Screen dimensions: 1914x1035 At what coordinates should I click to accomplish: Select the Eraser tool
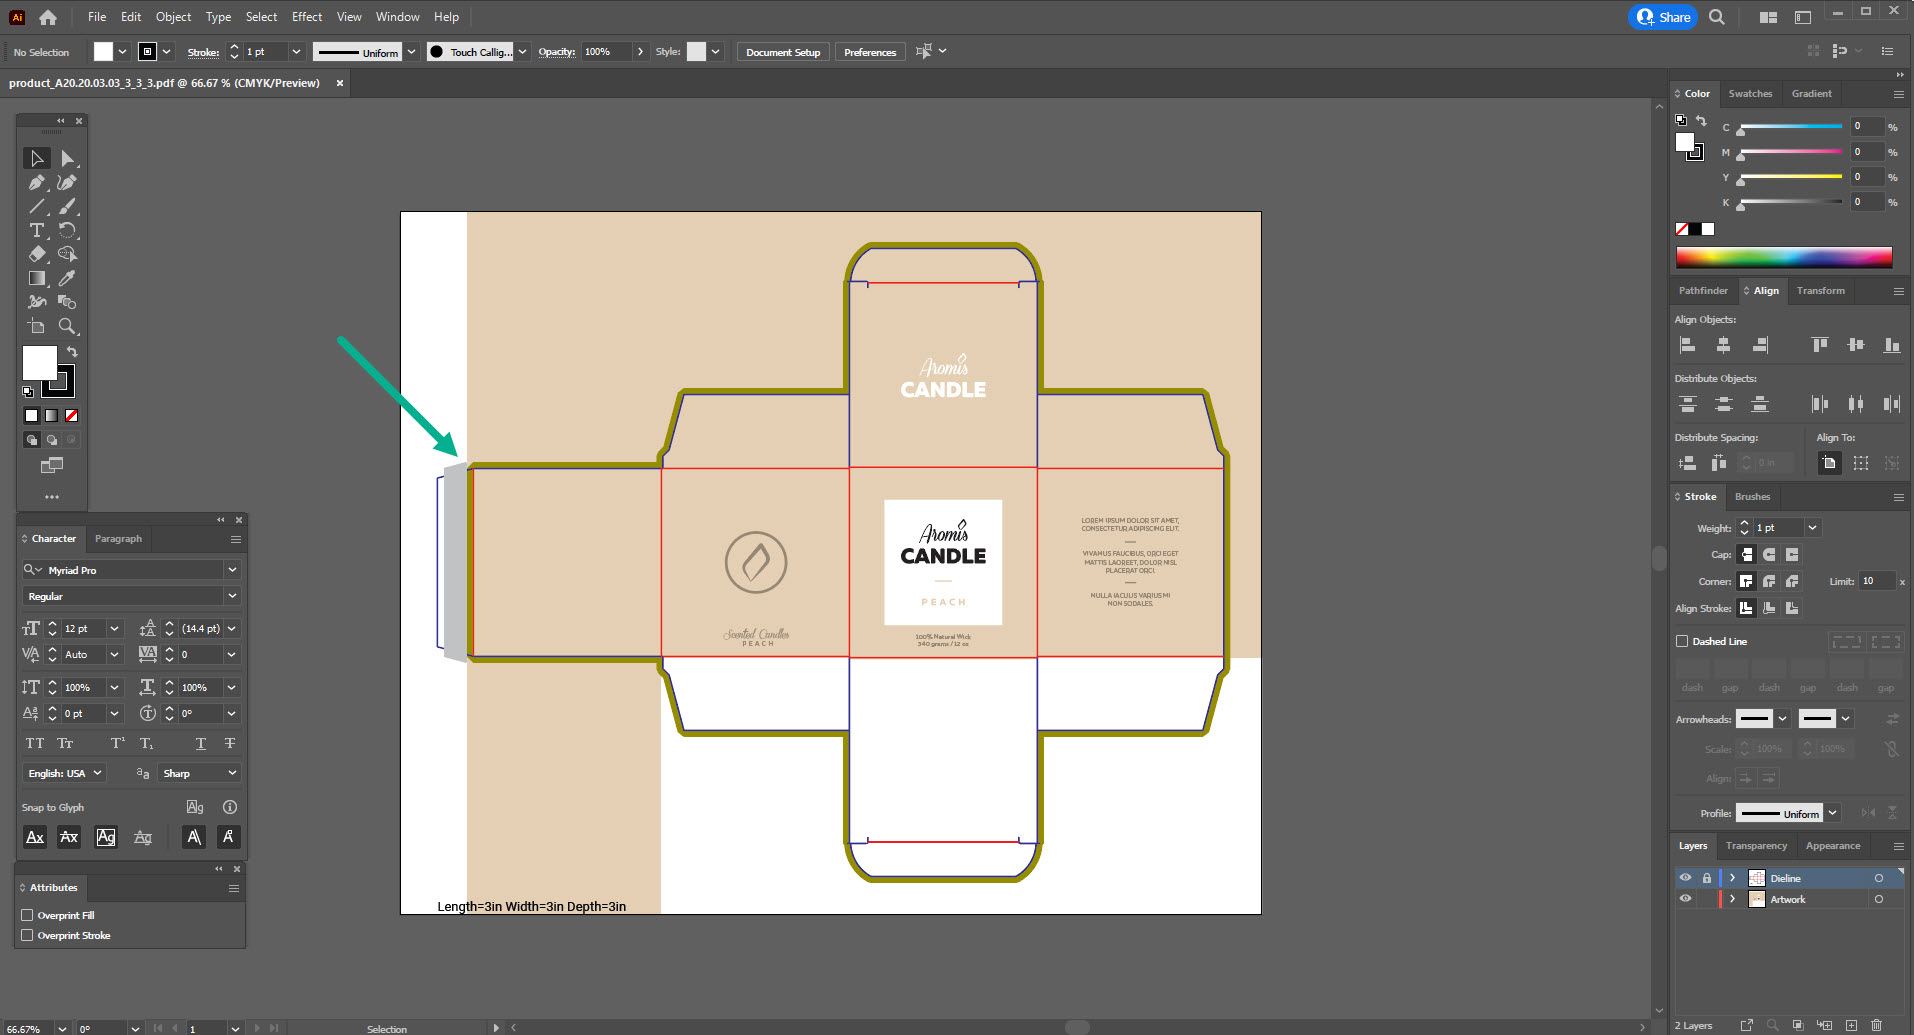pyautogui.click(x=37, y=254)
